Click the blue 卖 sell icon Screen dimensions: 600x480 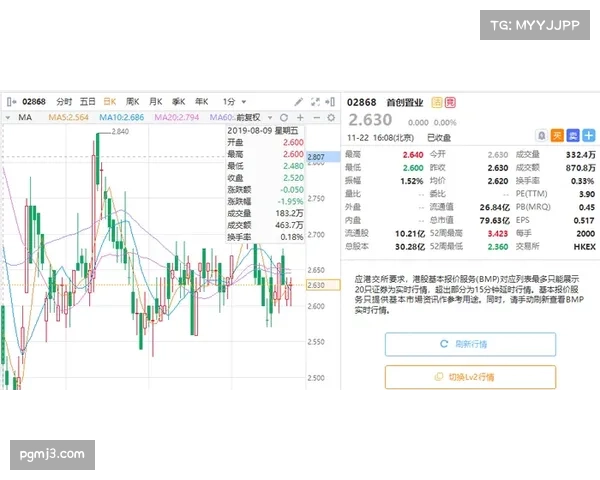click(x=573, y=136)
